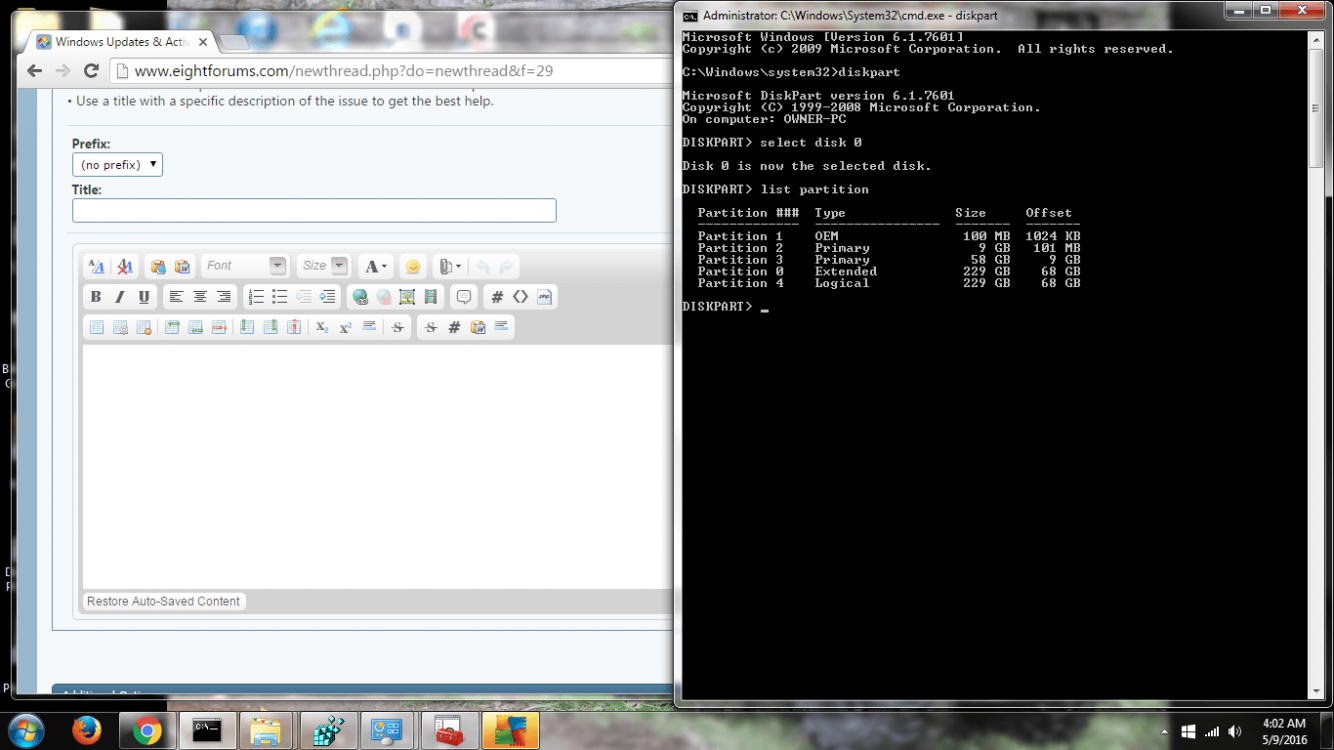The width and height of the screenshot is (1334, 750).
Task: Click Restore Auto-Saved Content
Action: click(x=163, y=601)
